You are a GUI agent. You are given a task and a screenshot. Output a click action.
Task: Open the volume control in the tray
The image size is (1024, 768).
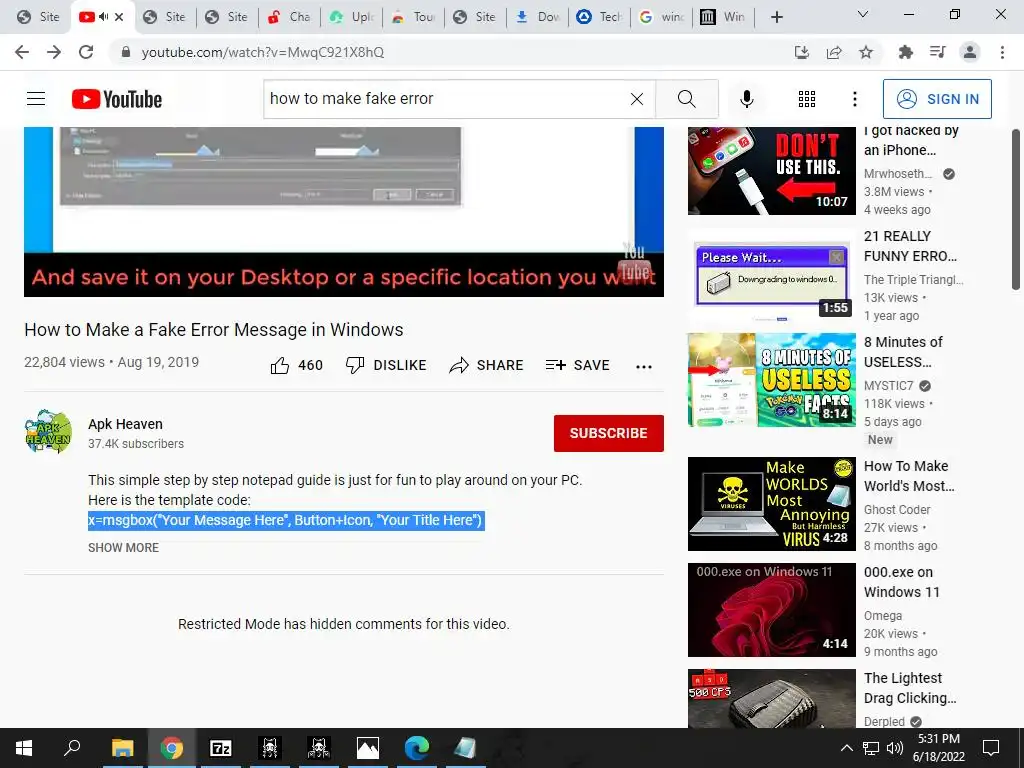895,748
